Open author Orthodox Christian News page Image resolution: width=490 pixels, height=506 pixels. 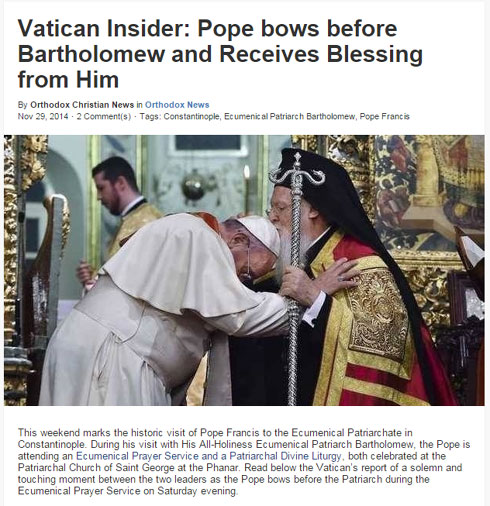pyautogui.click(x=82, y=105)
